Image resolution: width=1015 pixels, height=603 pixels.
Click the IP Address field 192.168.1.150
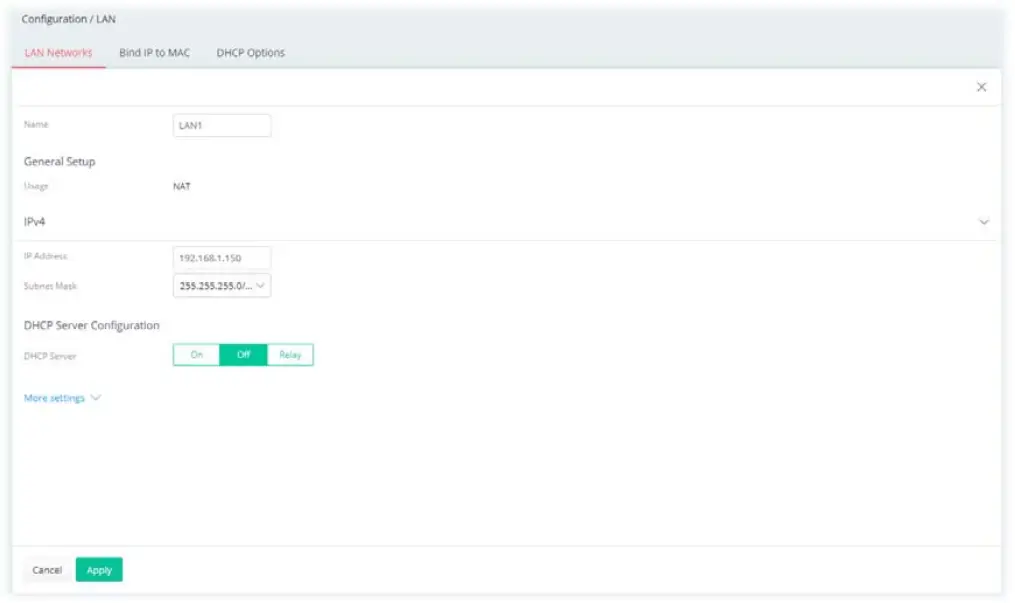[222, 258]
